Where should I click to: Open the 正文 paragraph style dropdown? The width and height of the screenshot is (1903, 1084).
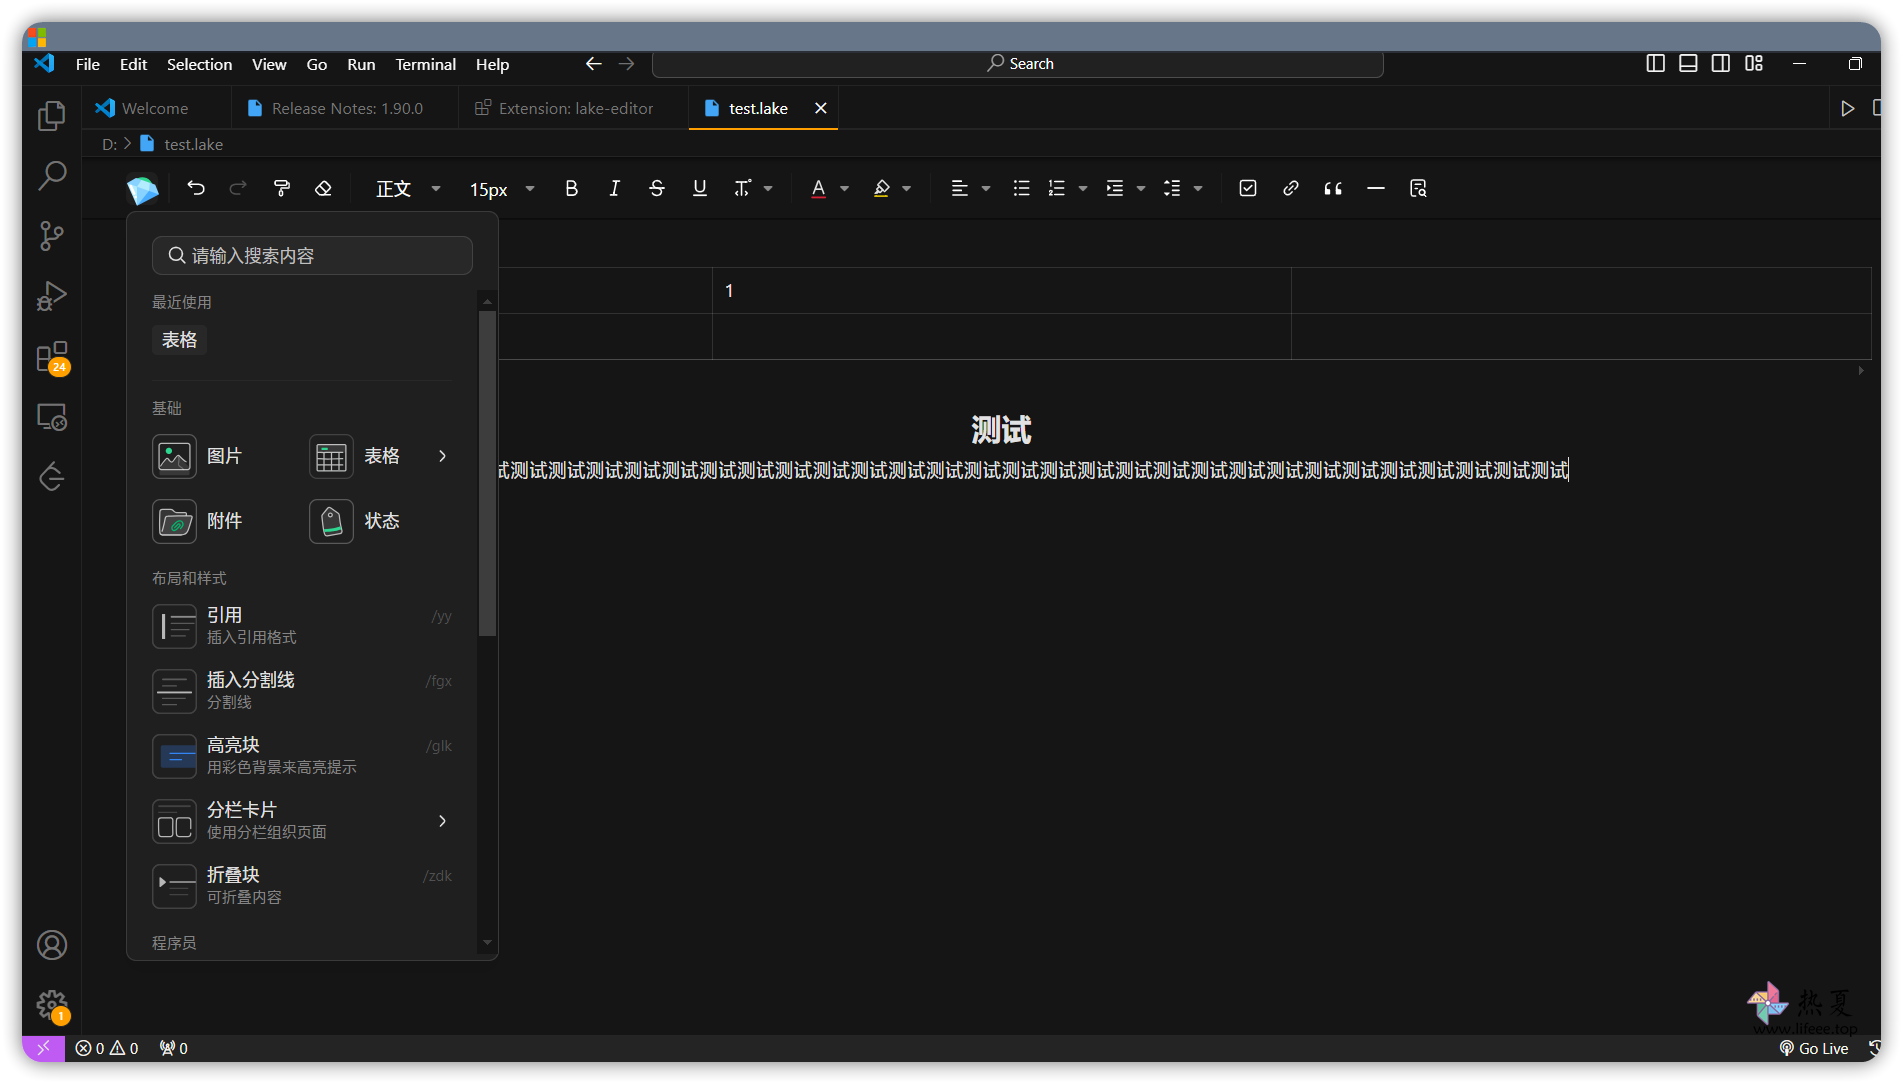408,188
